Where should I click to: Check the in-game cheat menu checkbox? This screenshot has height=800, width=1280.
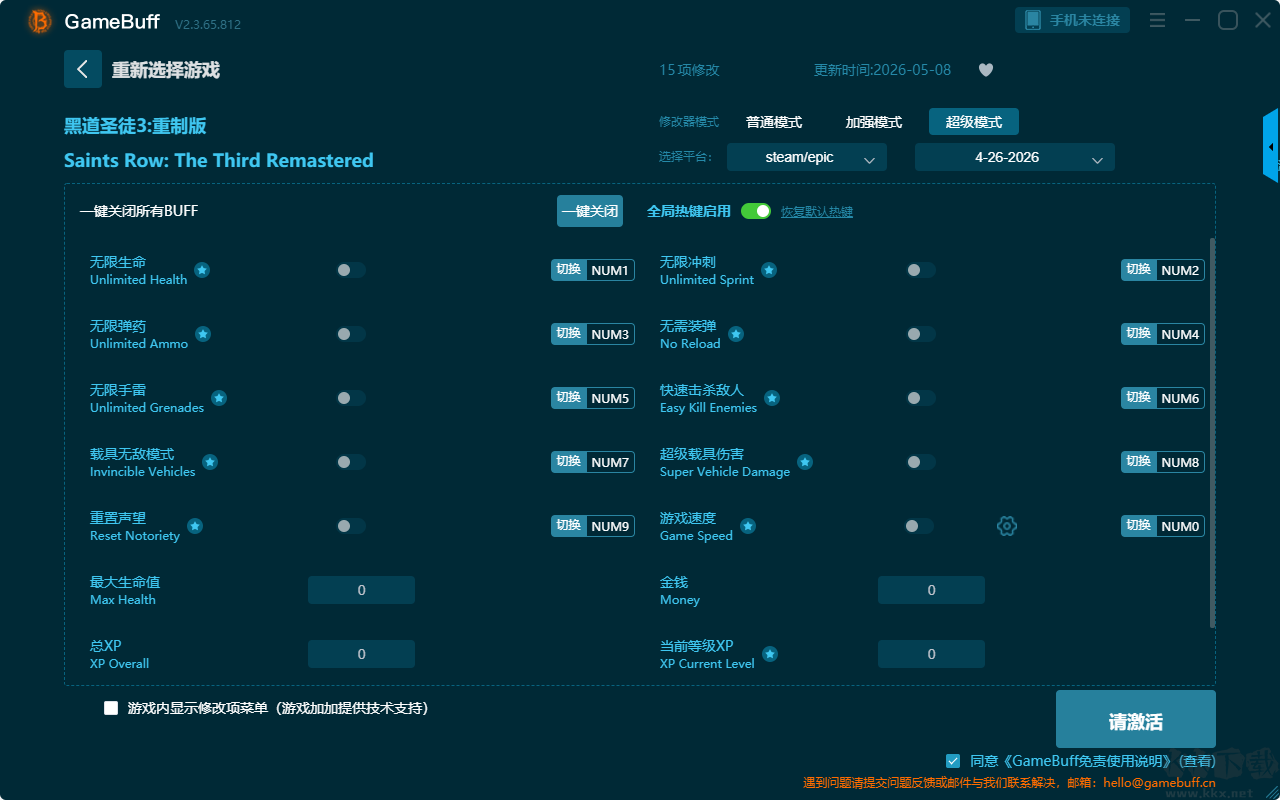click(x=111, y=708)
